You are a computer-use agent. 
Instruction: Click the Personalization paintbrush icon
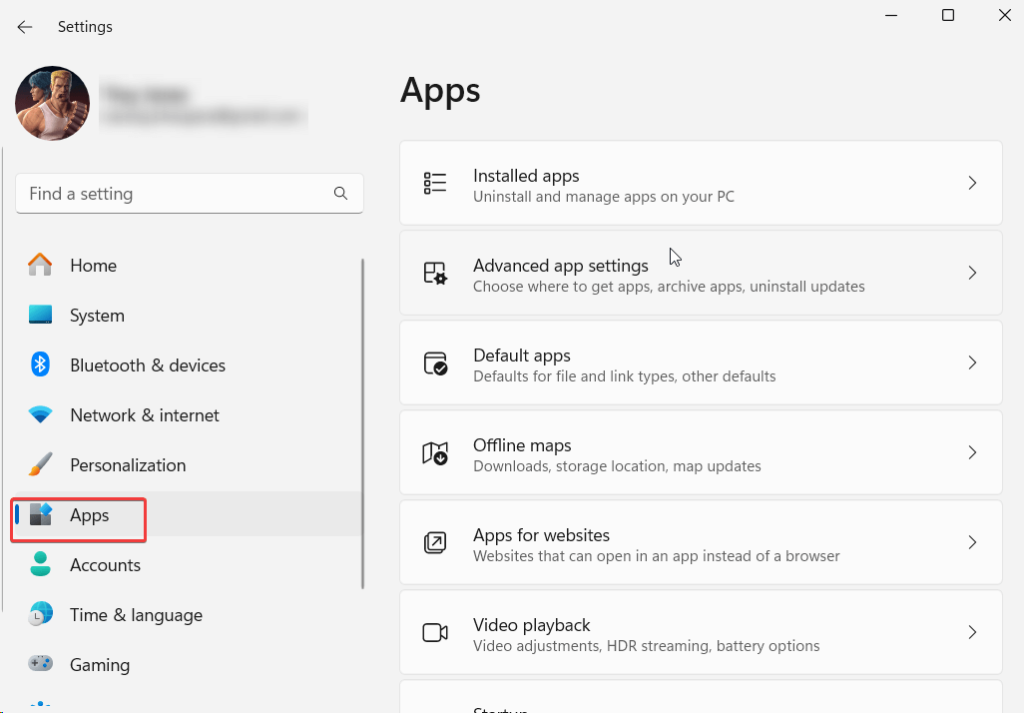coord(40,465)
